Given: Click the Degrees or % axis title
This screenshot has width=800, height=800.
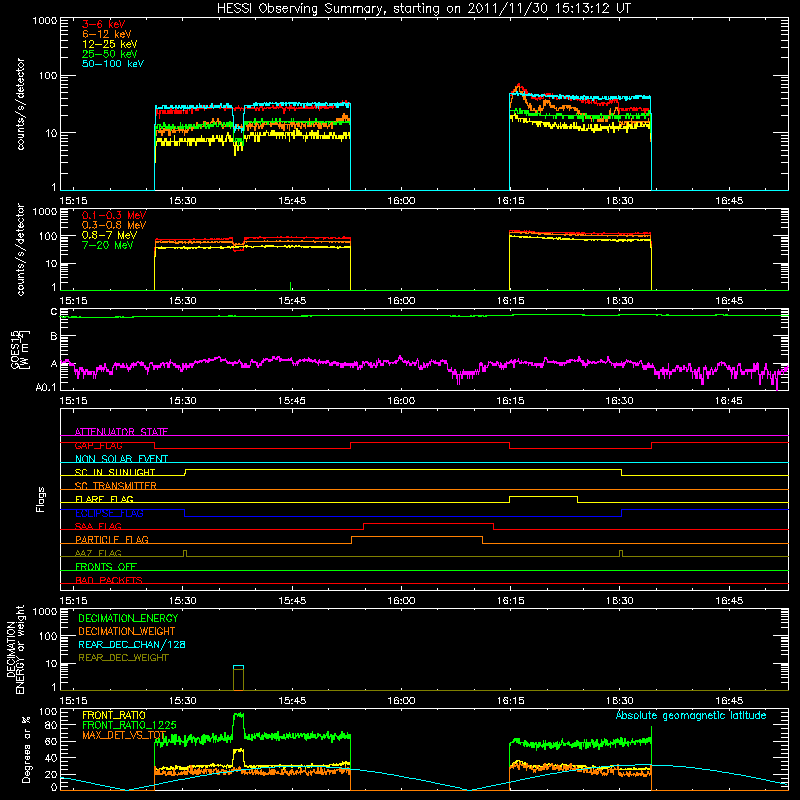Looking at the screenshot, I should 26,749.
